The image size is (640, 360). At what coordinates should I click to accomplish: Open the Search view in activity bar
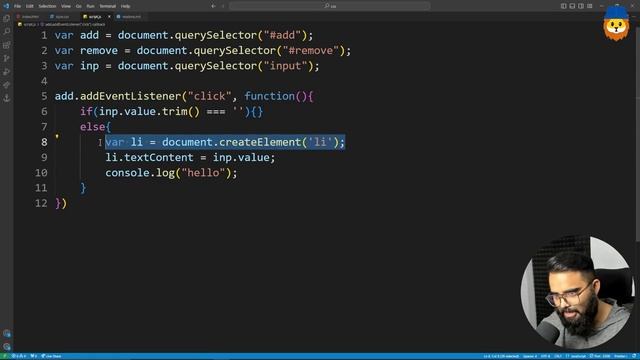[7, 31]
